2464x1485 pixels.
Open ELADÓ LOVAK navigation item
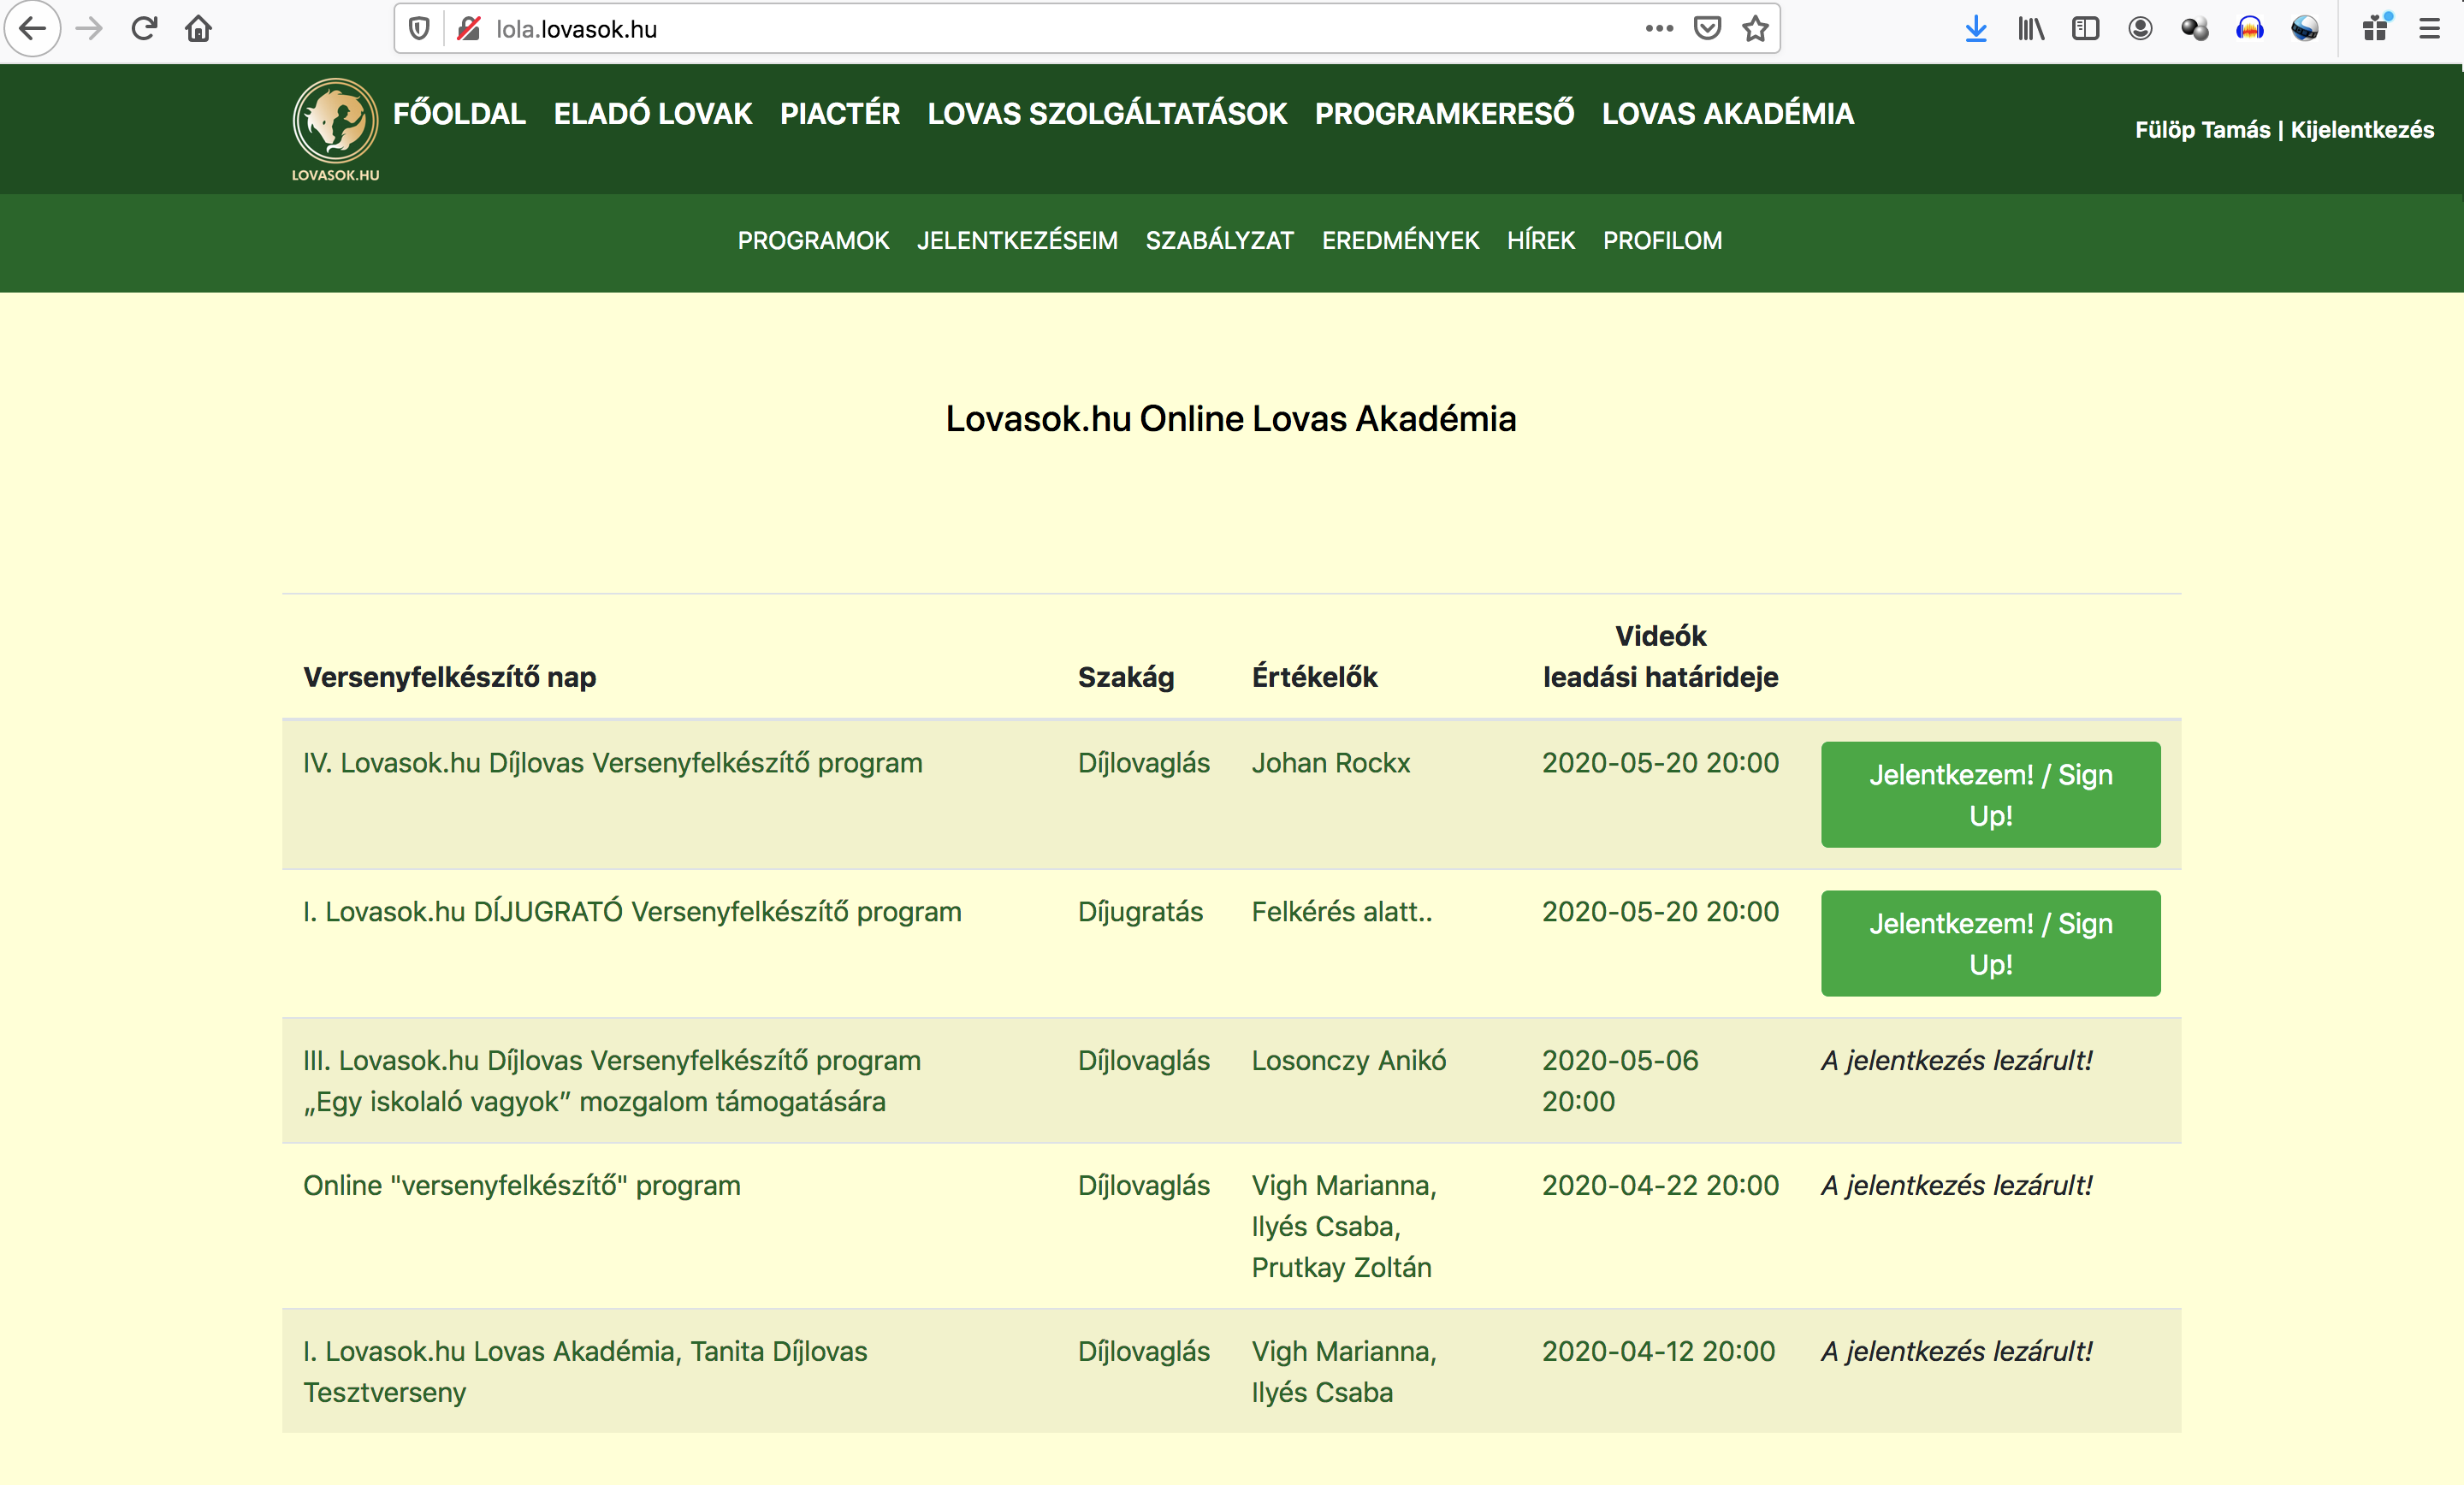coord(653,114)
